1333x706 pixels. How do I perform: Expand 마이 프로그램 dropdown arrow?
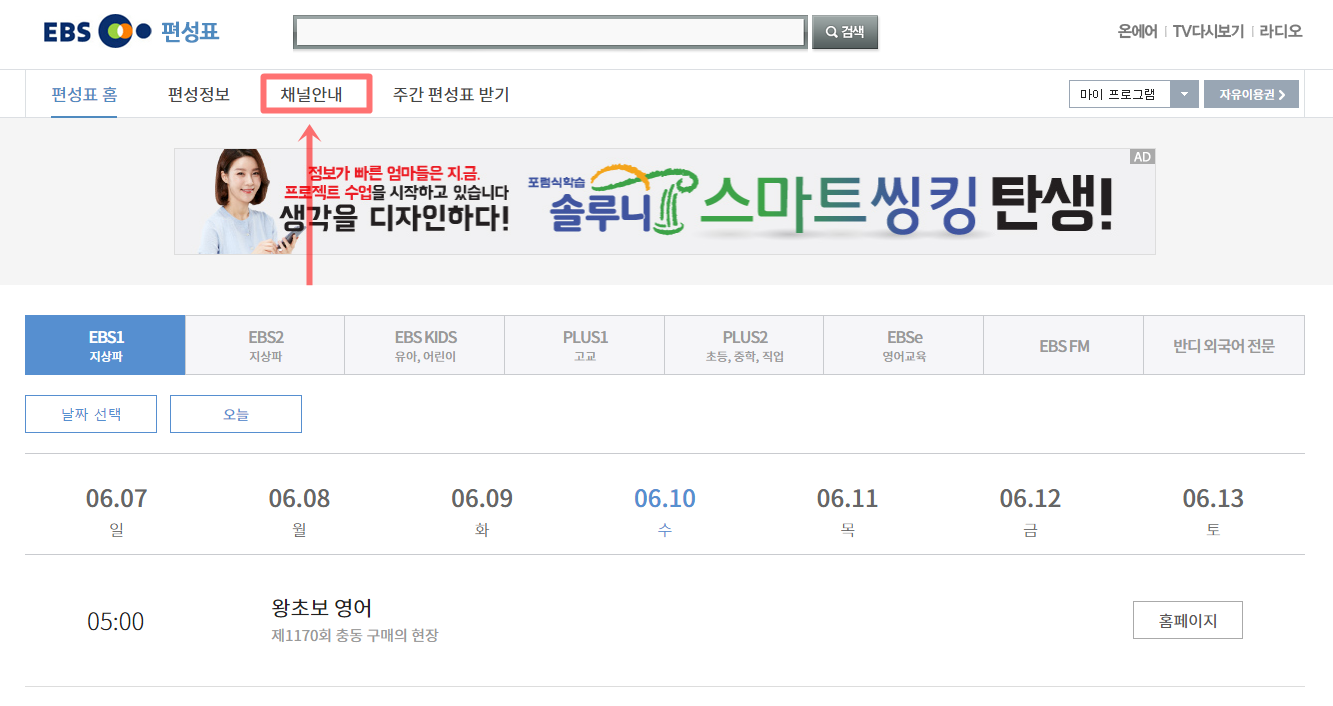1185,94
